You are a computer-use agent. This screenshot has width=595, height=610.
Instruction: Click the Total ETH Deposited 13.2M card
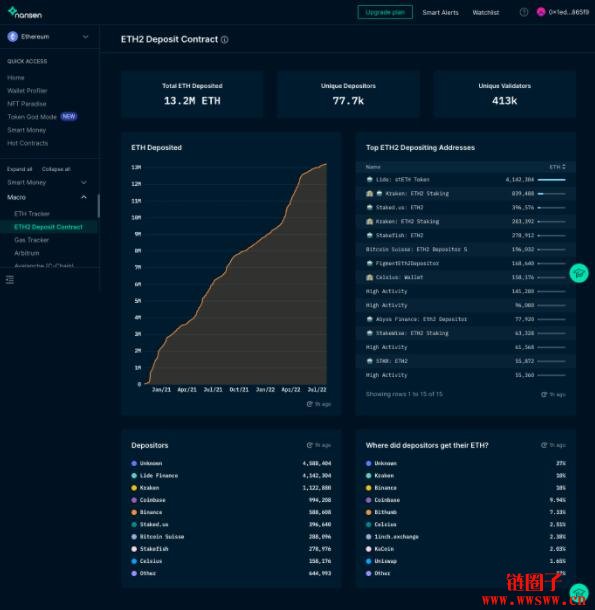pos(192,94)
